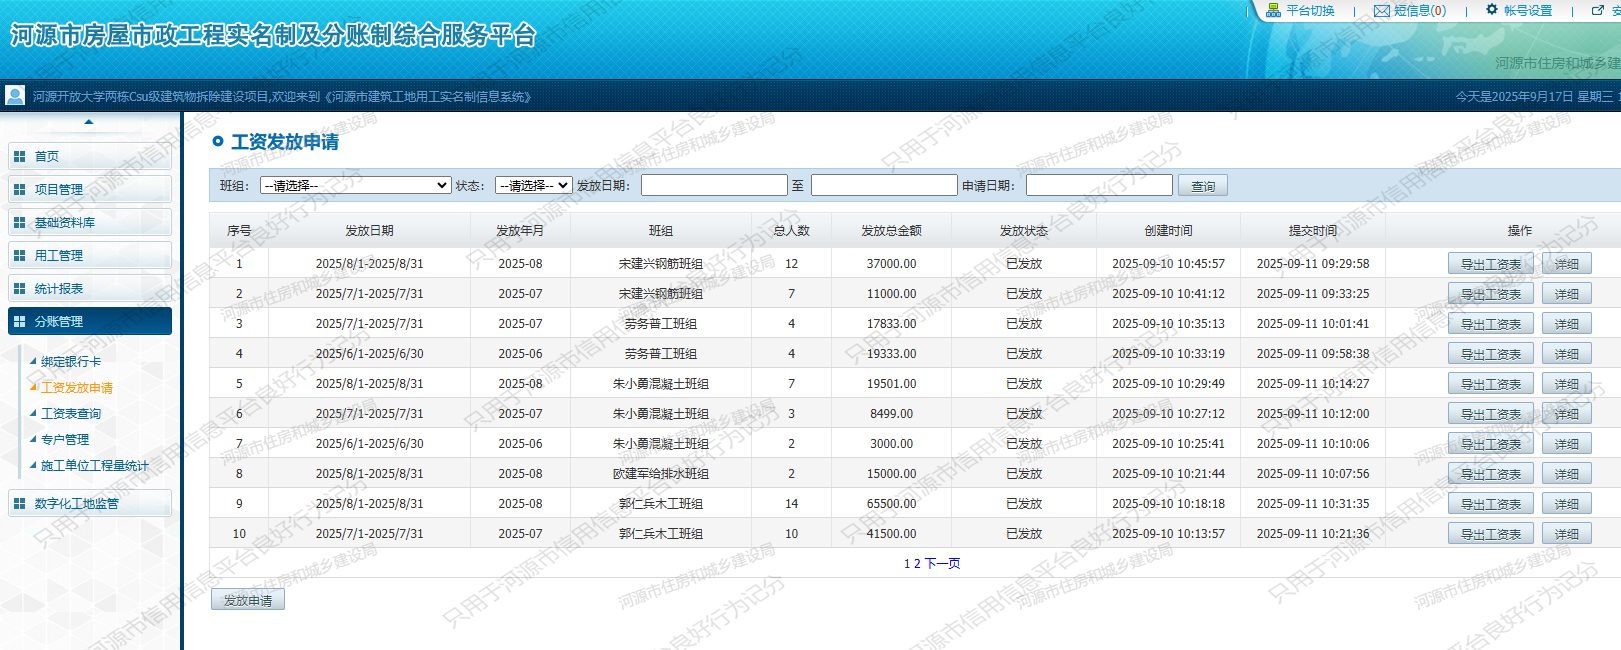The width and height of the screenshot is (1621, 650).
Task: Open the 统计报表 menu
Action: coord(90,288)
